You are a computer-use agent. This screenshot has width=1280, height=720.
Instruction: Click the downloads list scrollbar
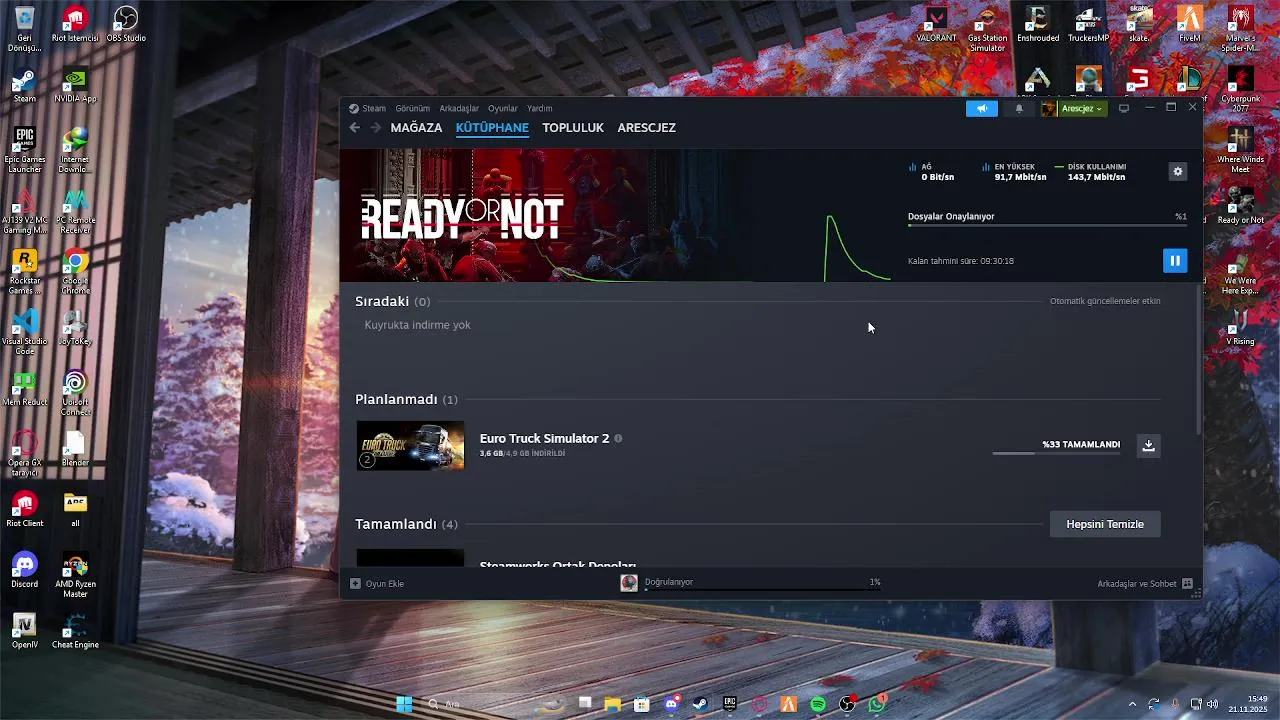click(1199, 360)
